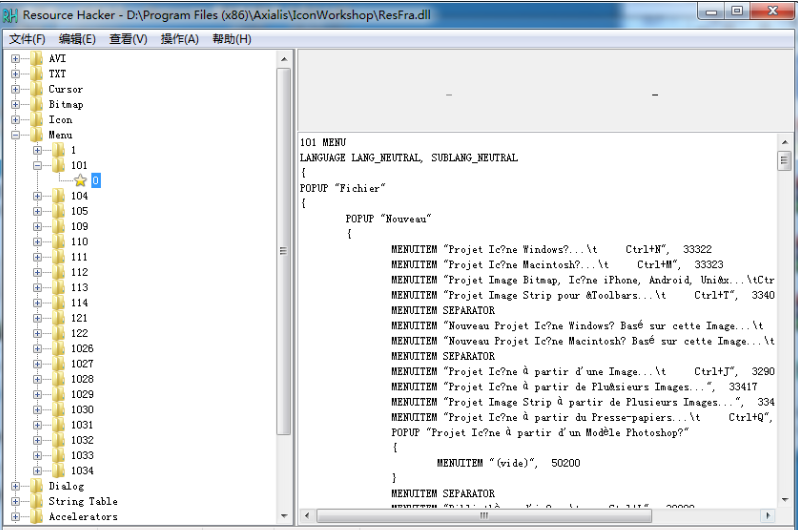Click the String Table folder icon

[x=37, y=502]
